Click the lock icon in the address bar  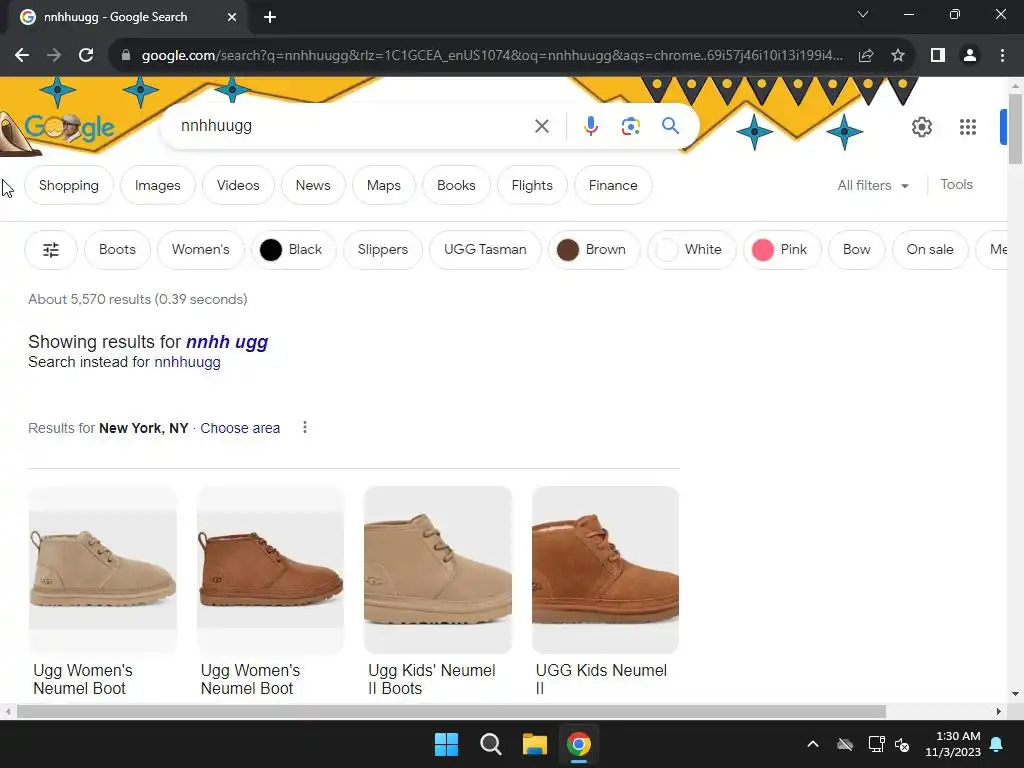[126, 56]
